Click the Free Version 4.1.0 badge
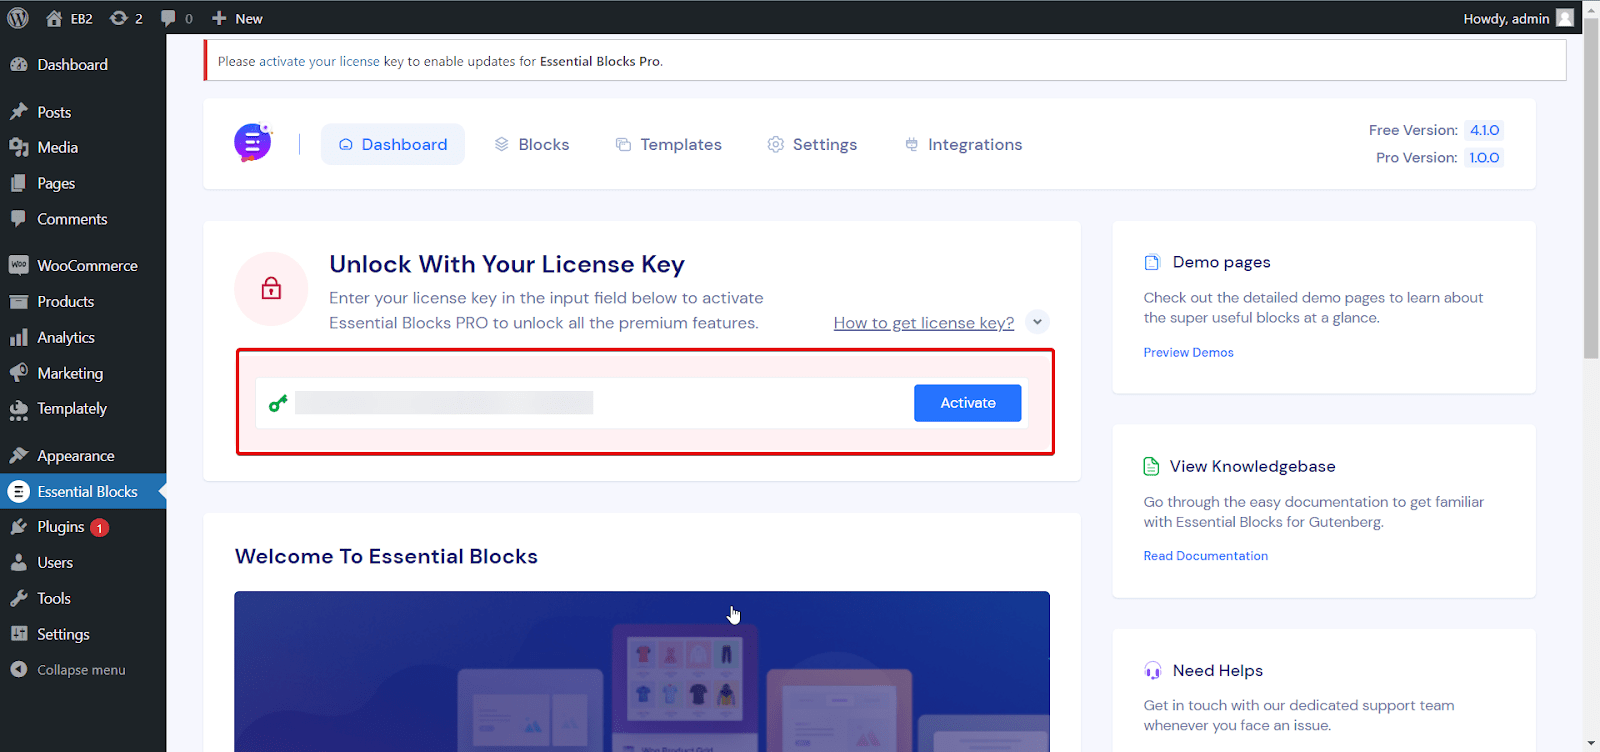The height and width of the screenshot is (752, 1600). tap(1484, 131)
